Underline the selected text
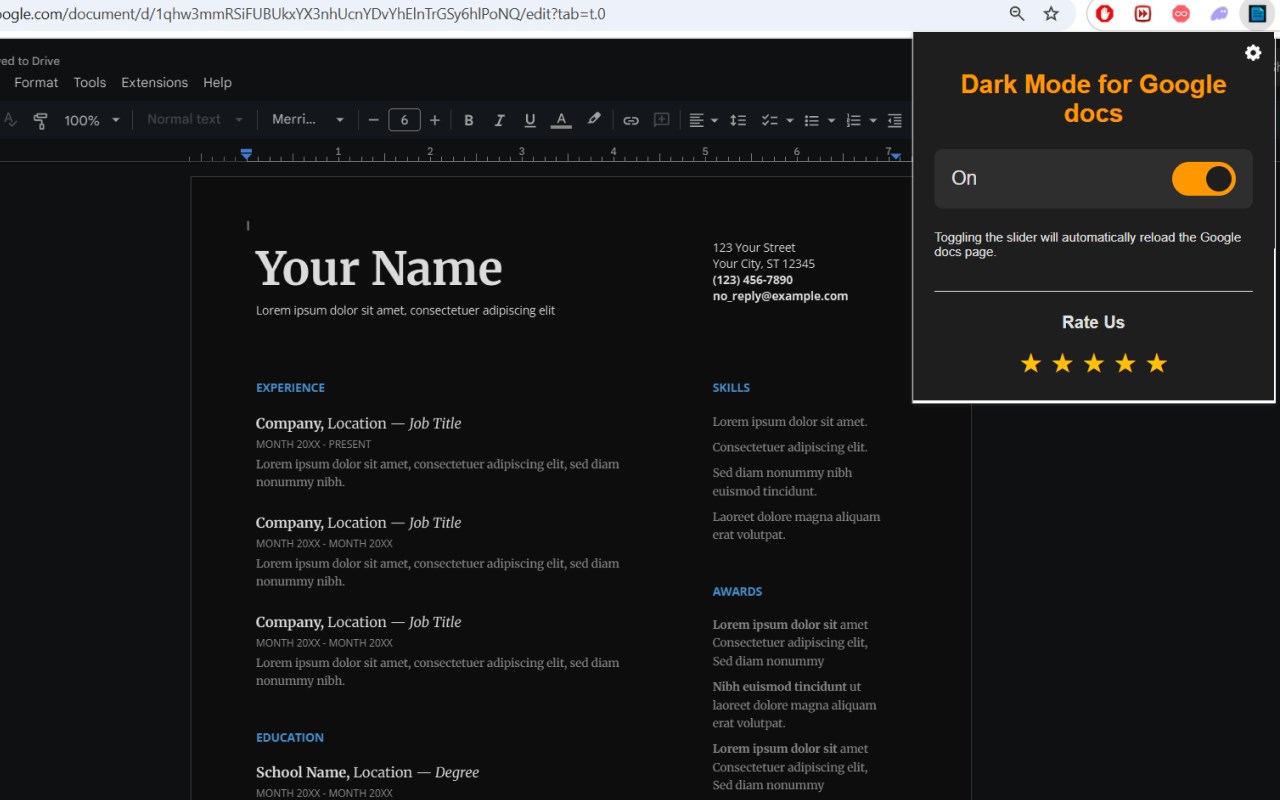This screenshot has height=800, width=1280. [530, 120]
